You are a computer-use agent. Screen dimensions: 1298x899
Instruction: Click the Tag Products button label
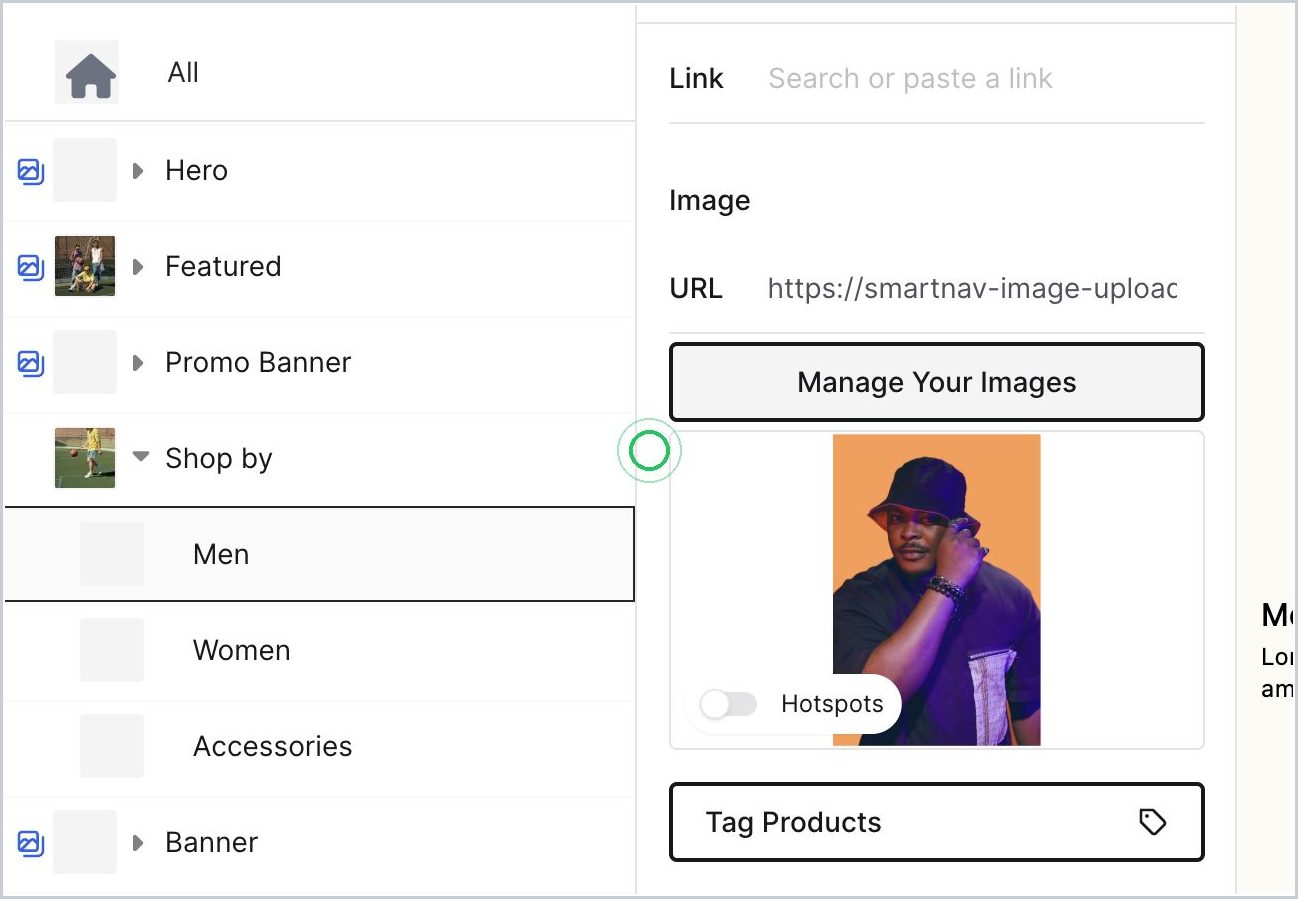point(794,822)
